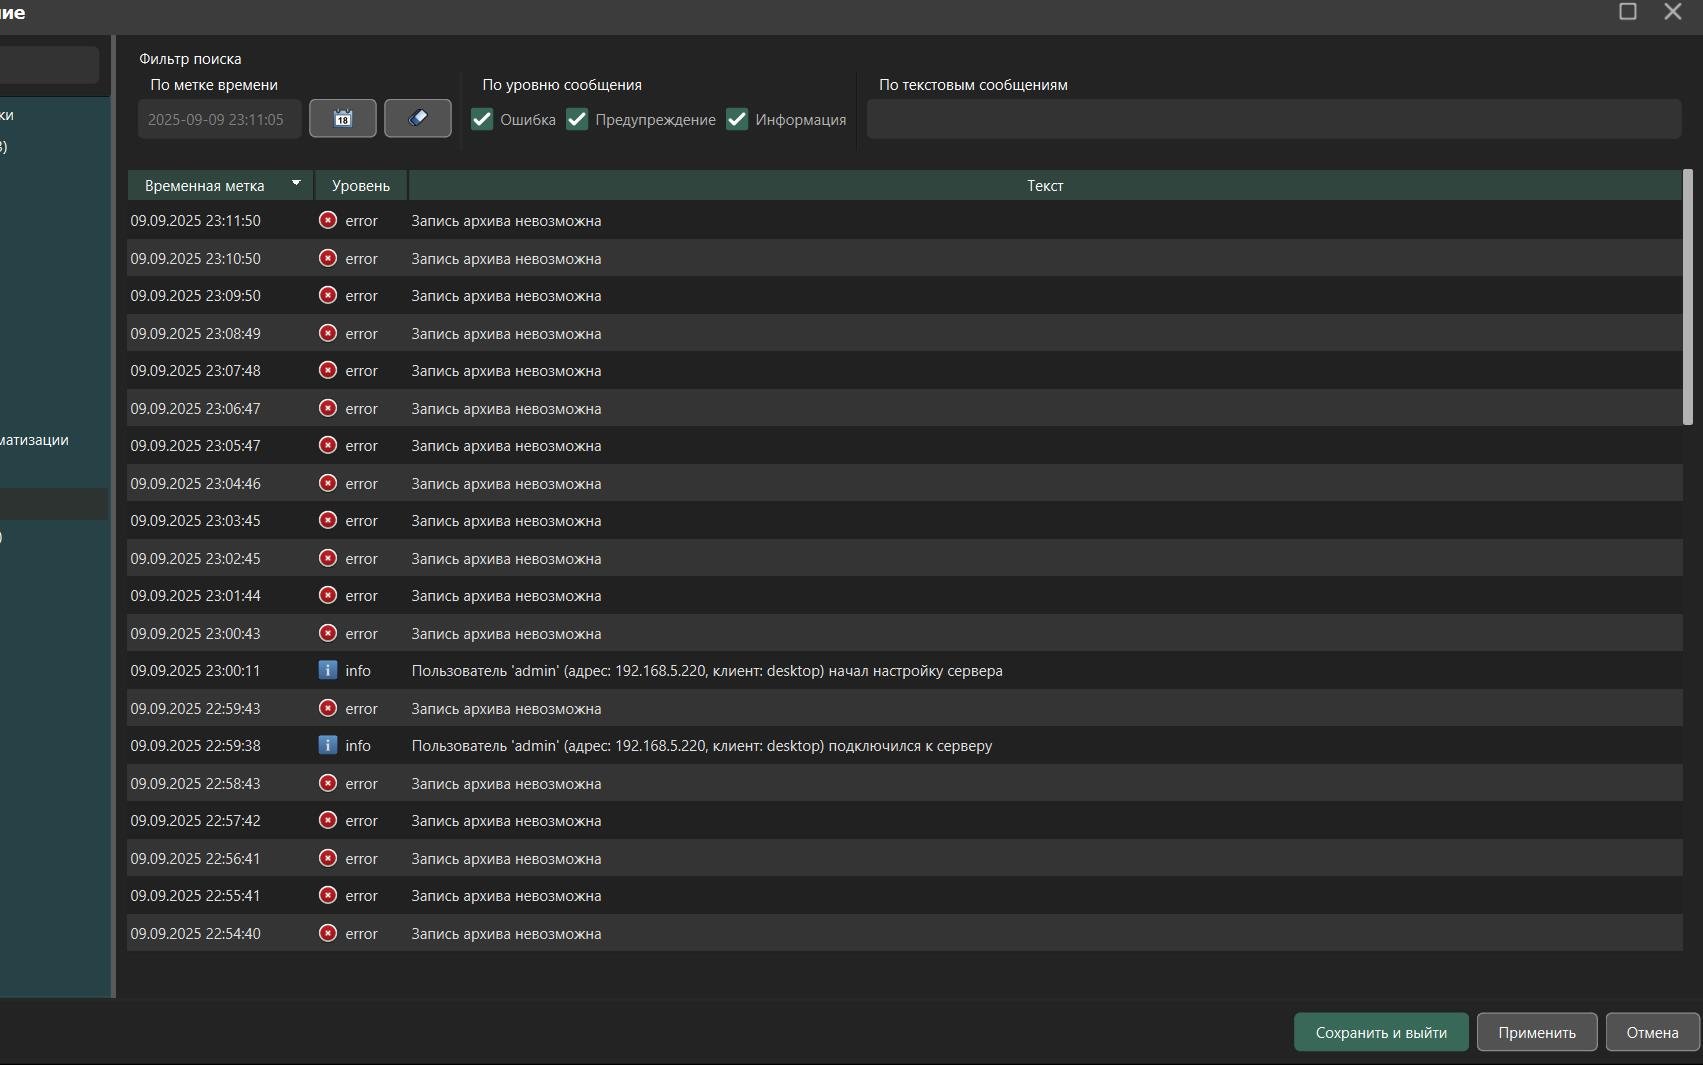Screen dimensions: 1703x1065
Task: Toggle the Предупреждение checkbox
Action: tap(577, 119)
